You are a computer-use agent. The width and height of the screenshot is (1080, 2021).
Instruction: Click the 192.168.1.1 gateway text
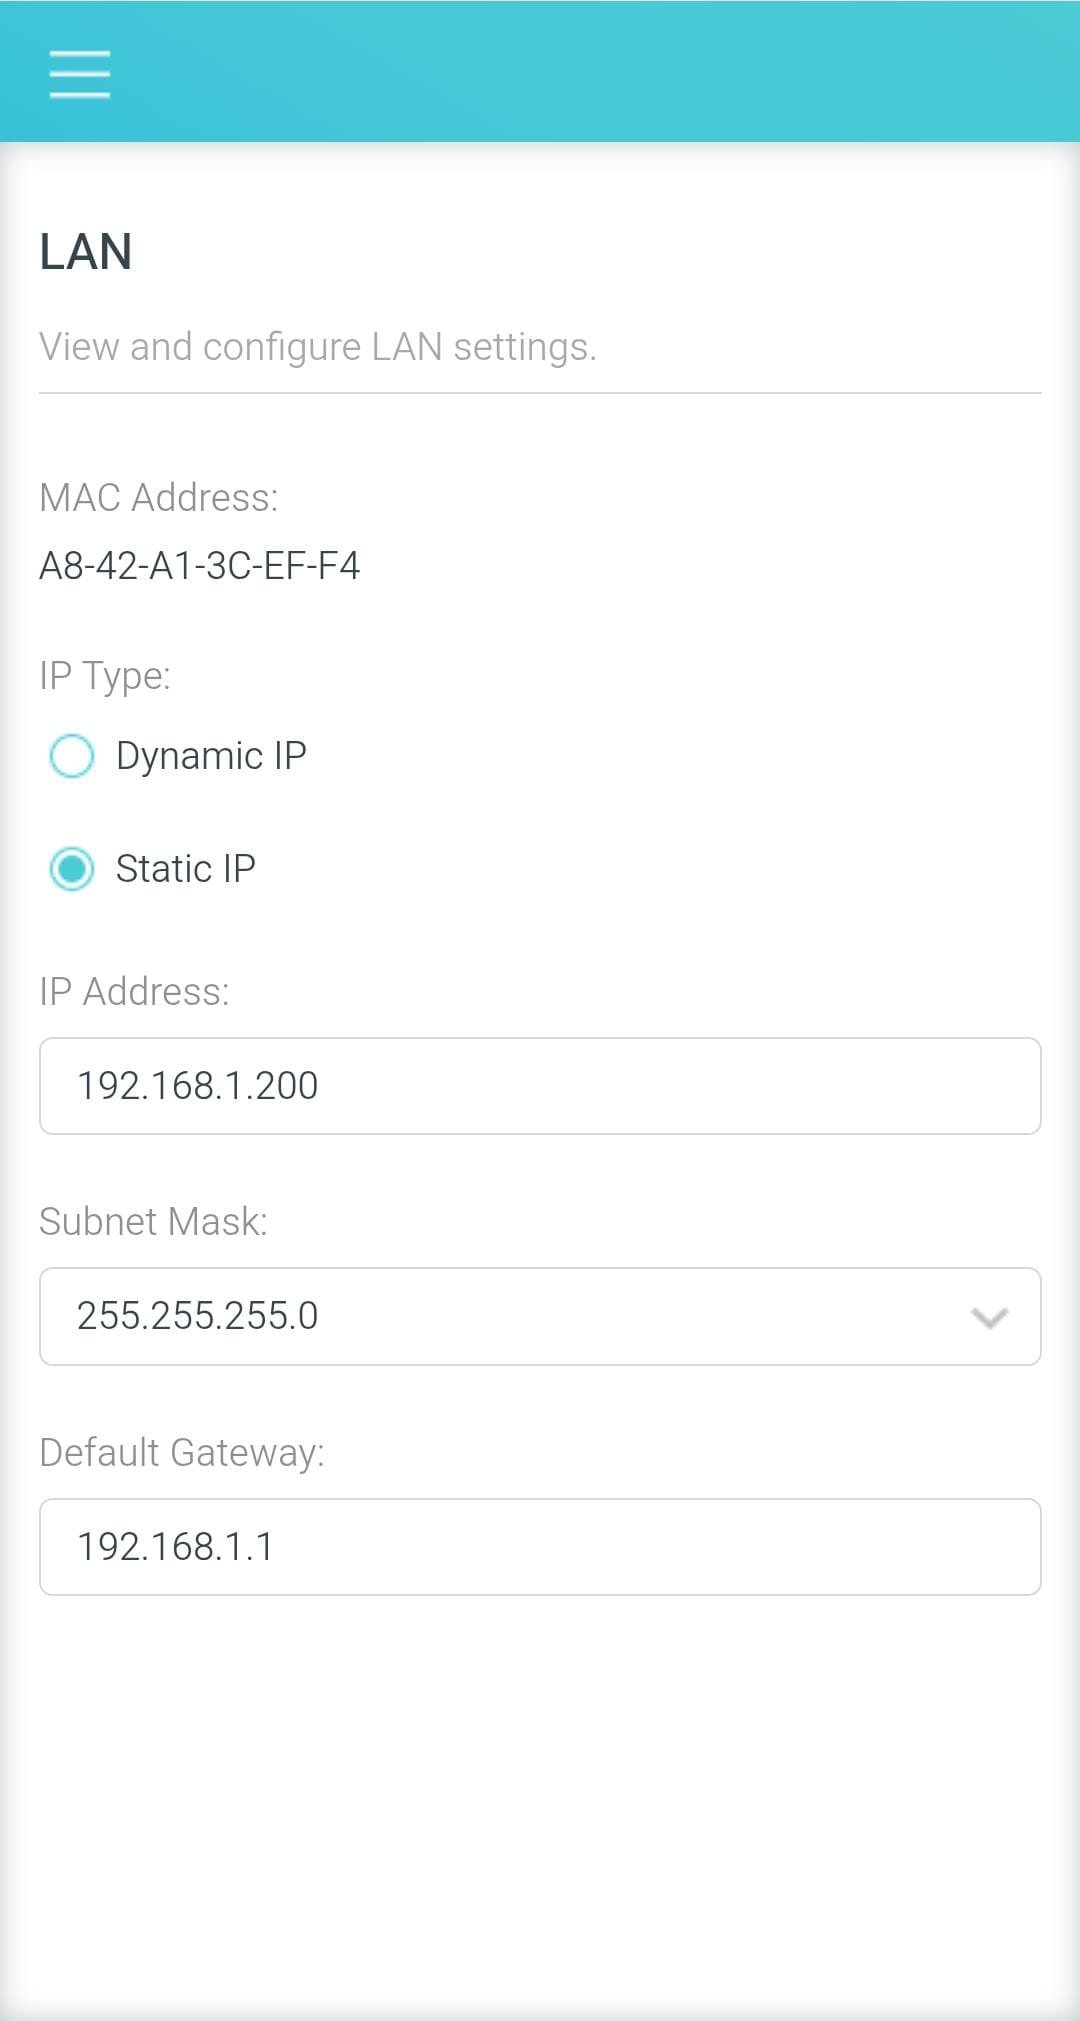175,1547
